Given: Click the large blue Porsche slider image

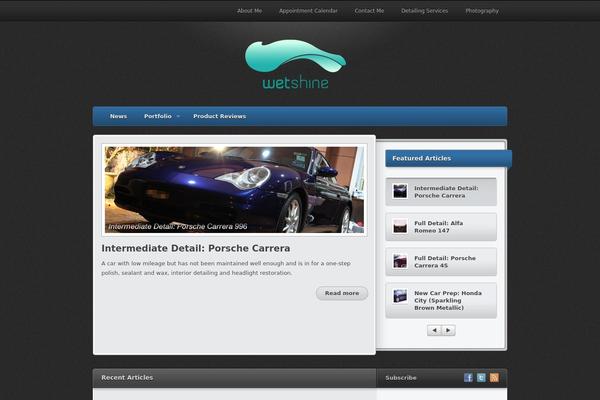Looking at the screenshot, I should click(x=235, y=190).
